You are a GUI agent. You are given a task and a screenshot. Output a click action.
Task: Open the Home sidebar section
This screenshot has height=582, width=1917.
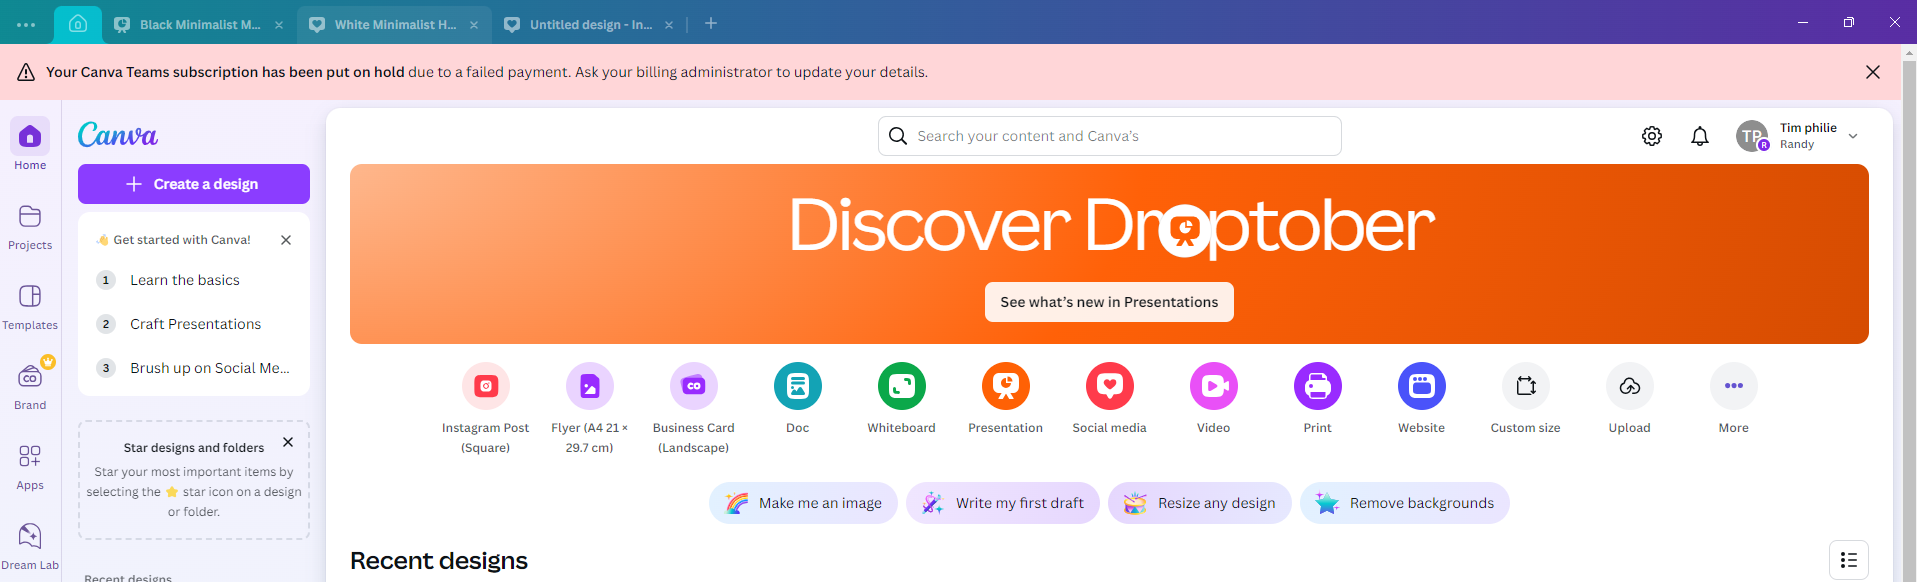click(x=30, y=145)
